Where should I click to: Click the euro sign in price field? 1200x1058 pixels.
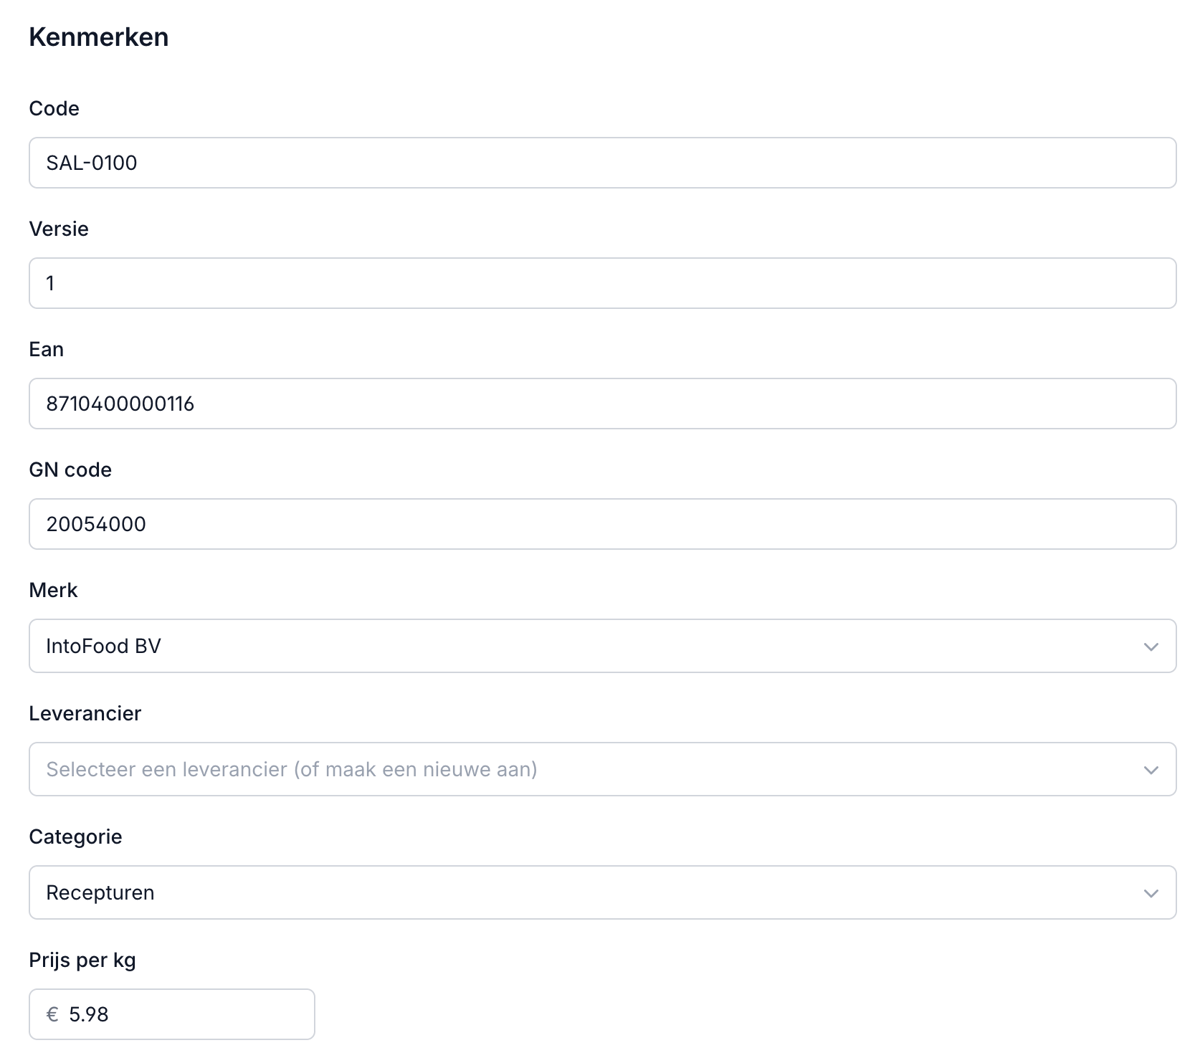click(x=53, y=1015)
